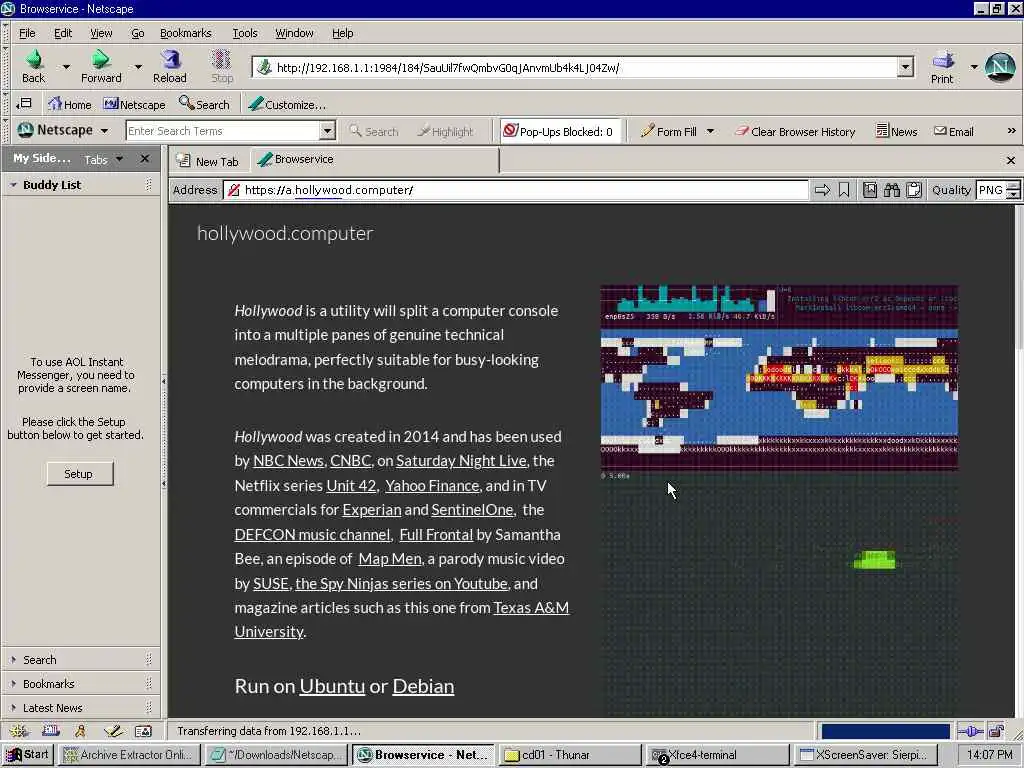Screen dimensions: 1024x768
Task: Click the Start button on taskbar
Action: [27, 754]
